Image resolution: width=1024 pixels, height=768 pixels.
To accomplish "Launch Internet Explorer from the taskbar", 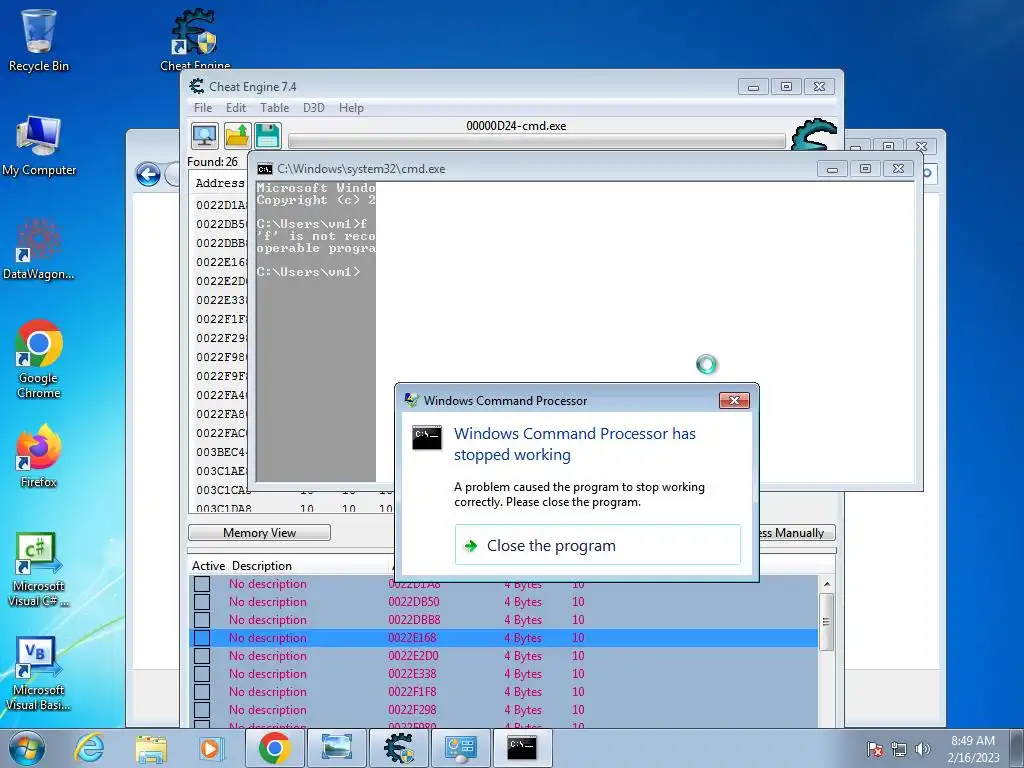I will 89,748.
